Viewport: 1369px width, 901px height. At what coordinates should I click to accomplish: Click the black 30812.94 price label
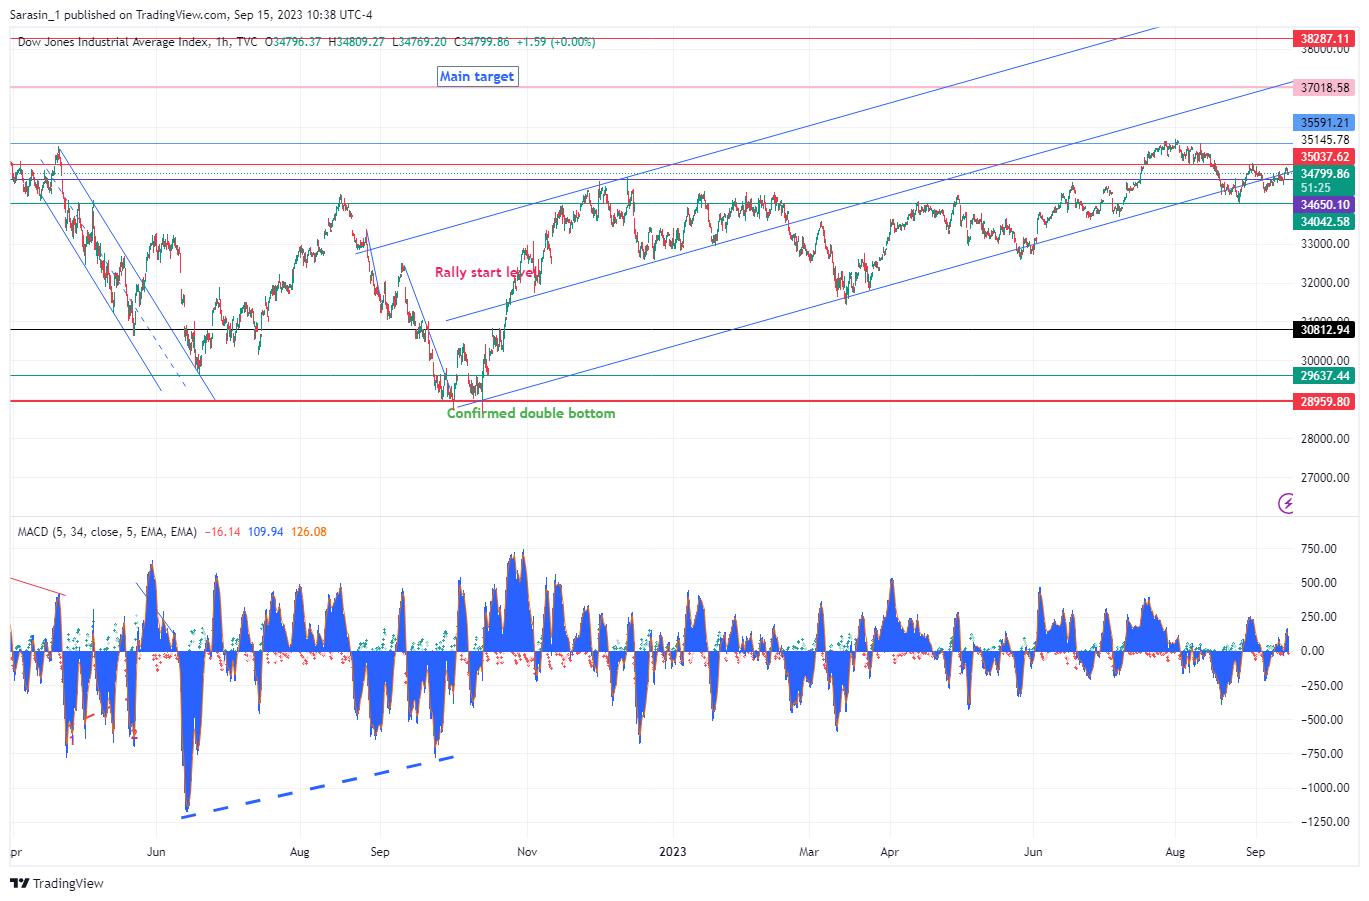(1324, 330)
